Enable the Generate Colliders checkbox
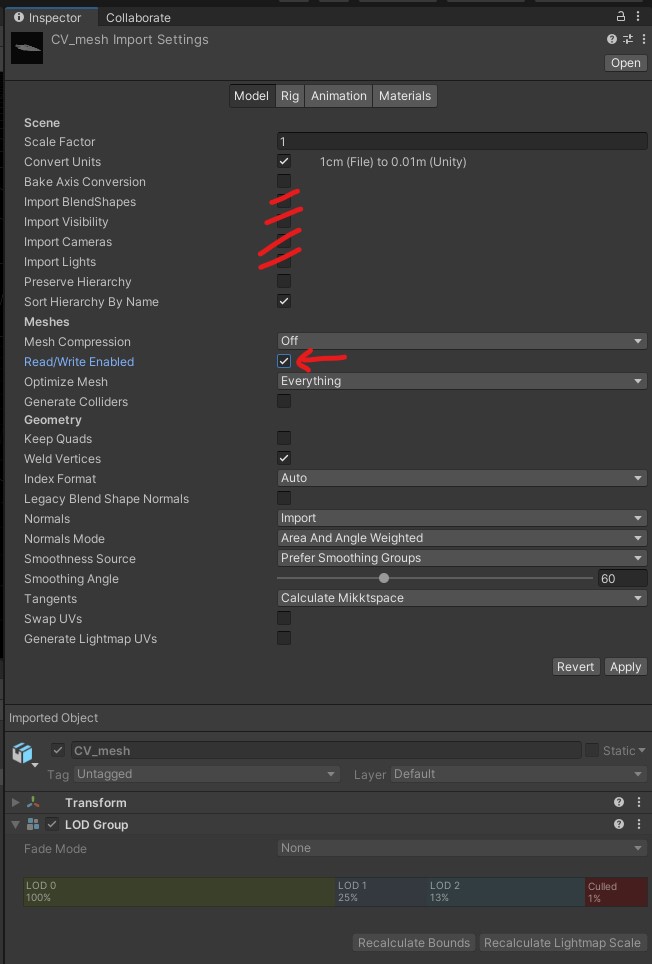This screenshot has width=652, height=964. [x=284, y=401]
